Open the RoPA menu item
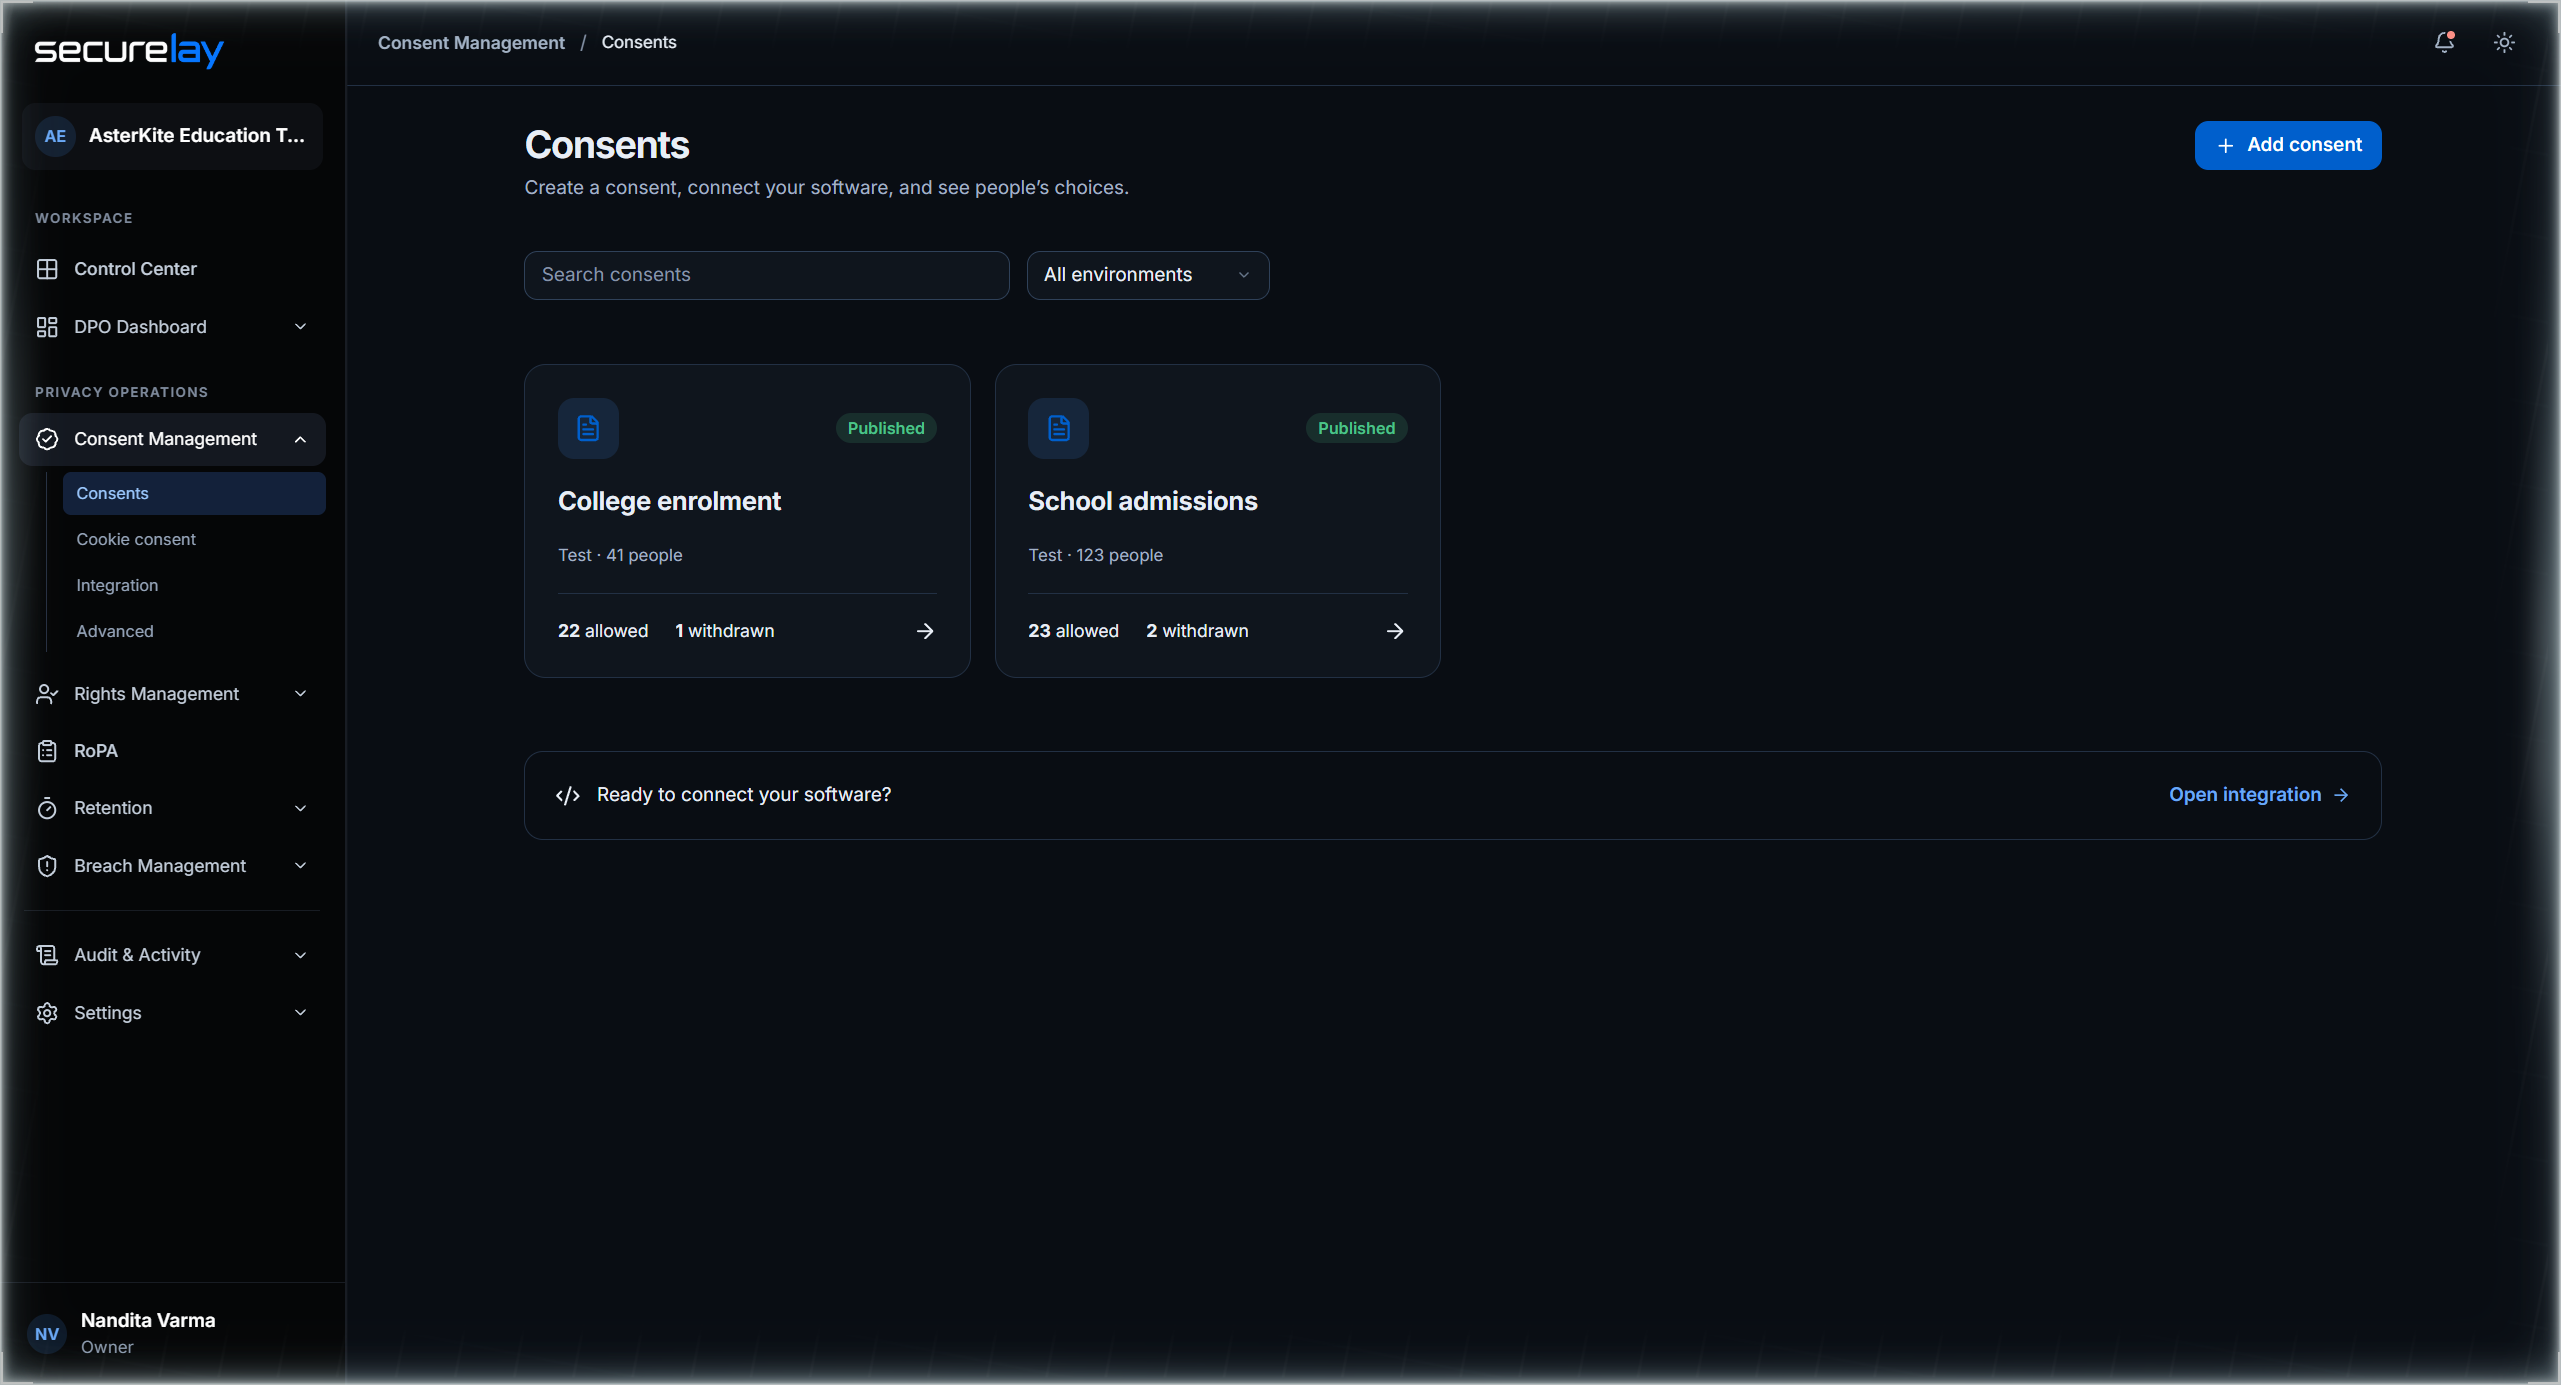The height and width of the screenshot is (1385, 2561). pos(172,751)
